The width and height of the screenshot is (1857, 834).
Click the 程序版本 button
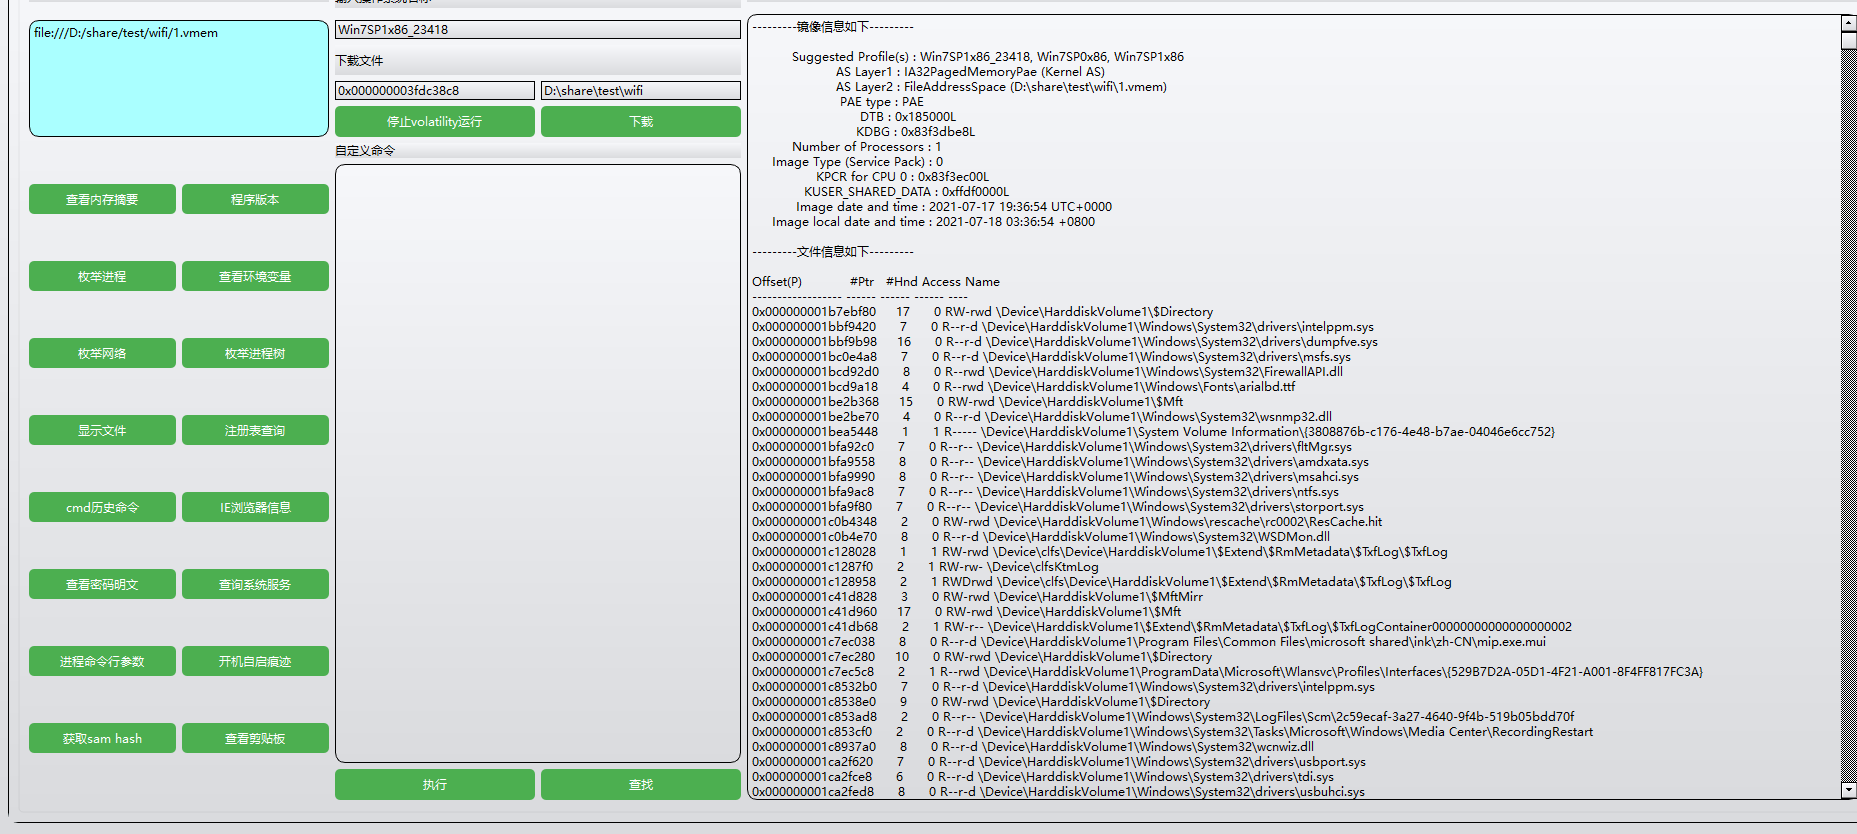pos(255,199)
